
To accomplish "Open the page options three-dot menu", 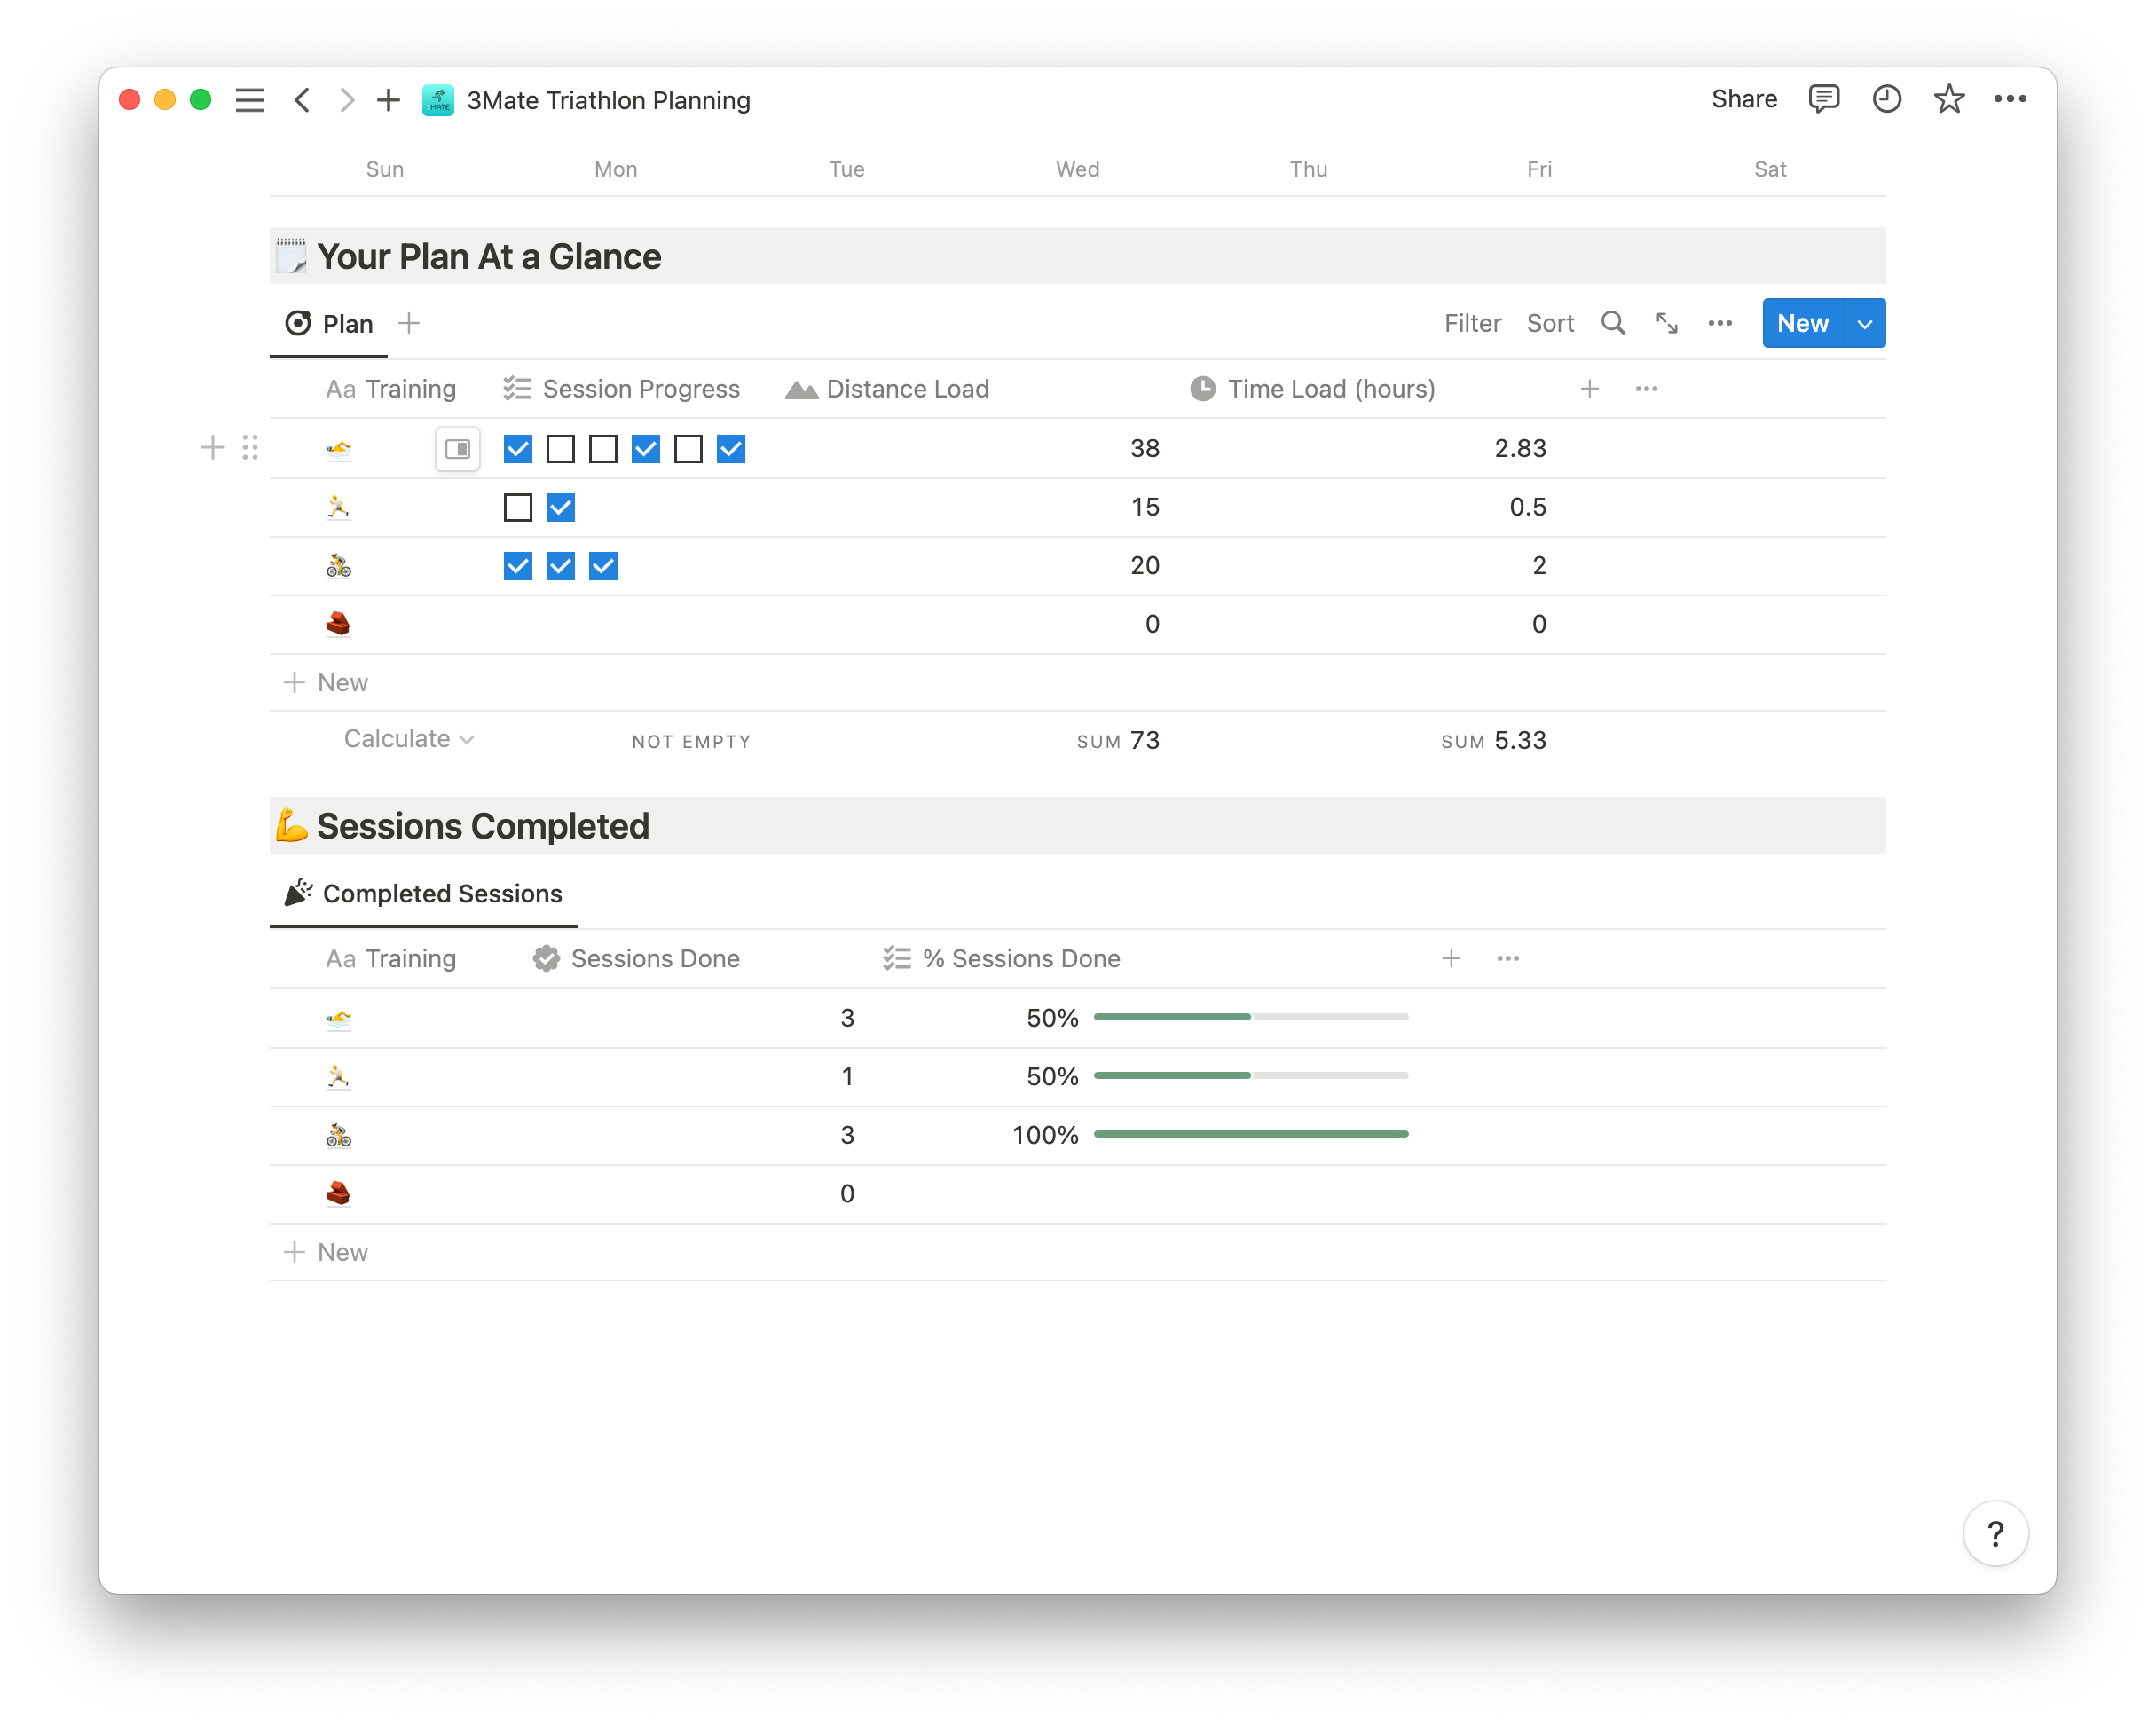I will pyautogui.click(x=2010, y=99).
